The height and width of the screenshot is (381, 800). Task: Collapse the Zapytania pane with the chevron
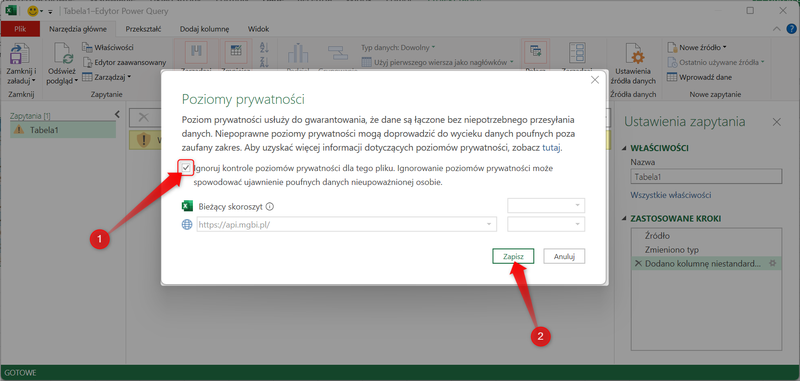click(117, 114)
